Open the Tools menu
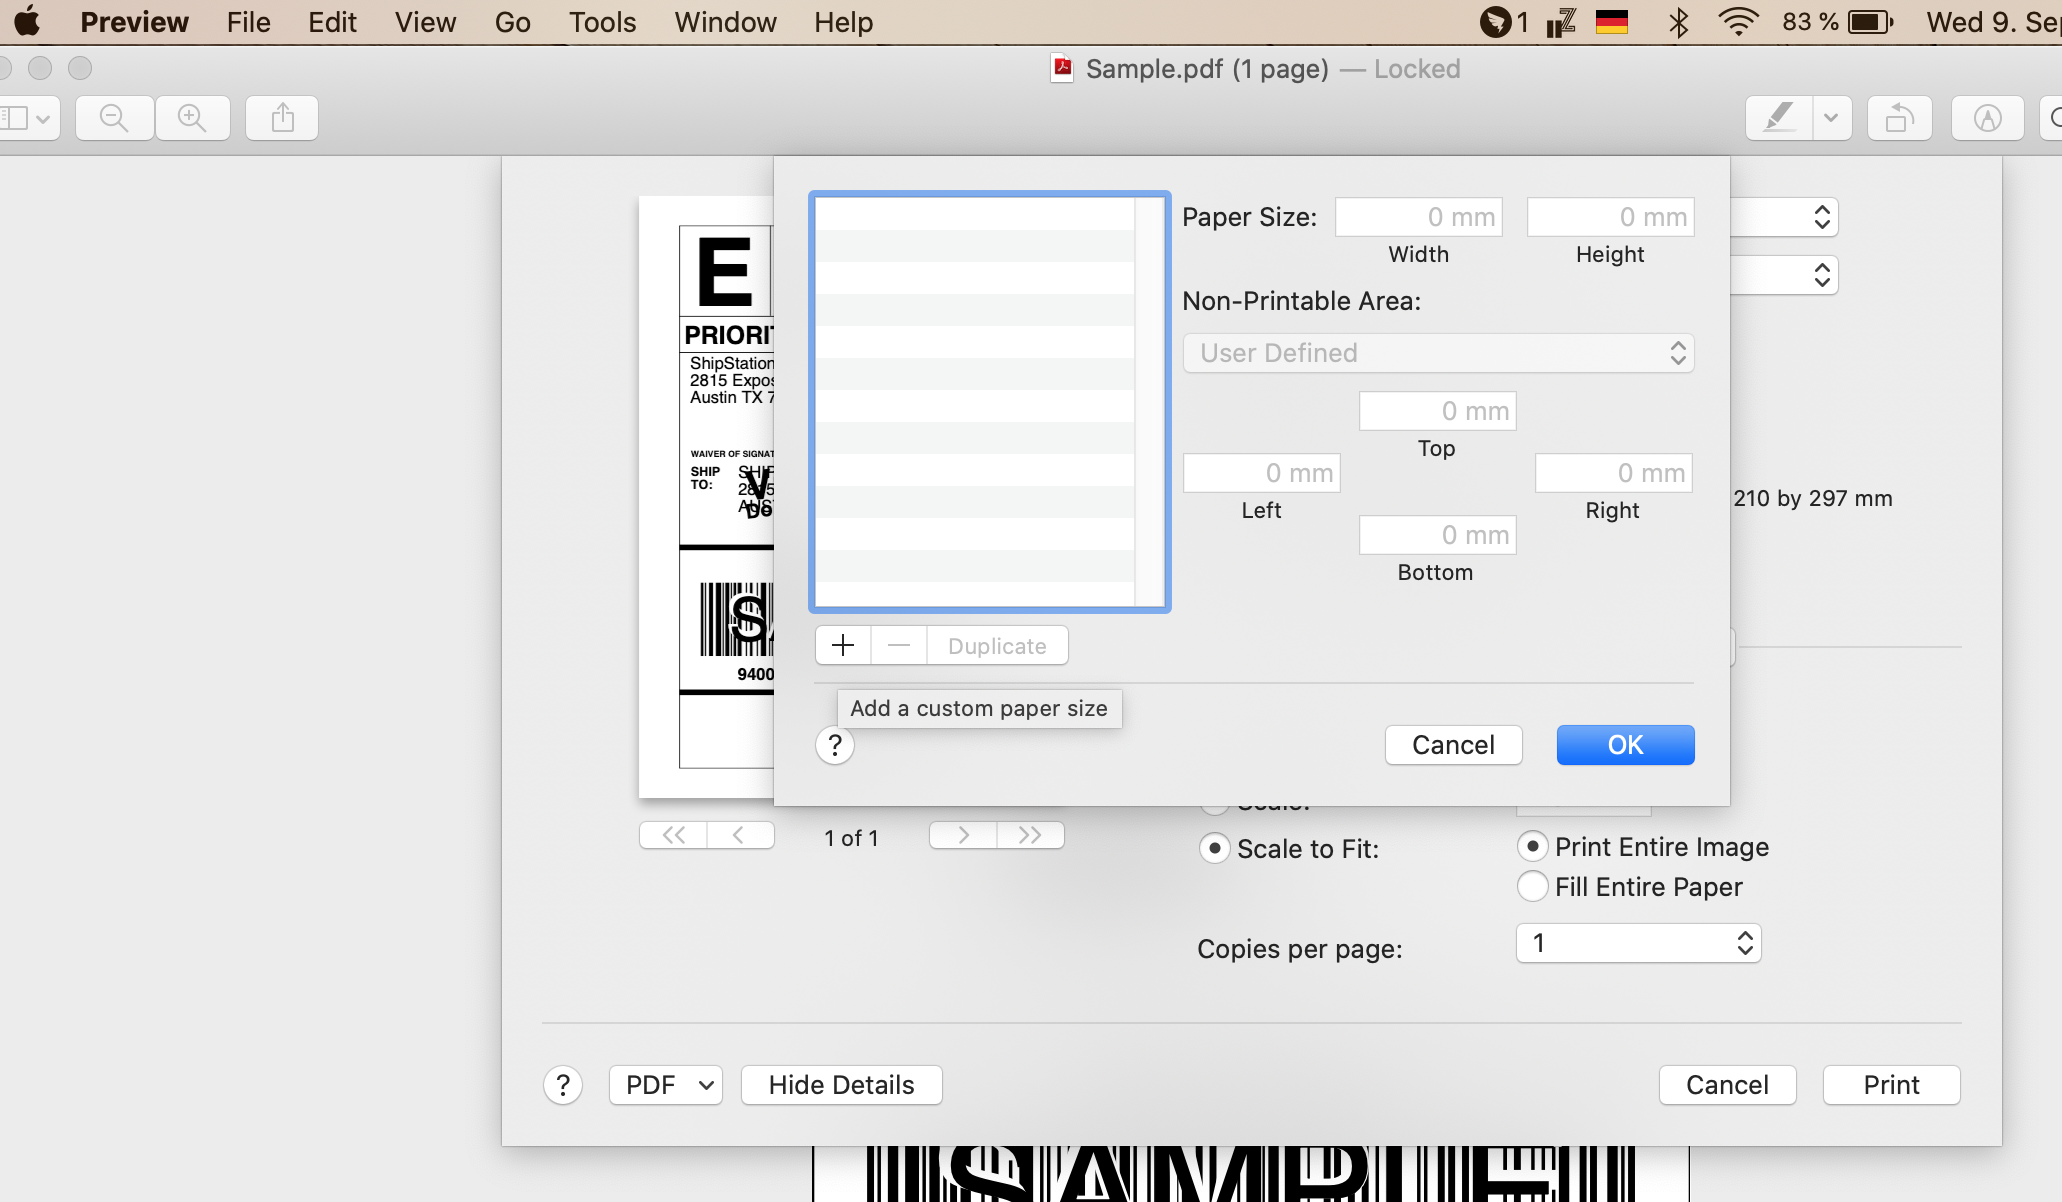The image size is (2062, 1202). [602, 22]
